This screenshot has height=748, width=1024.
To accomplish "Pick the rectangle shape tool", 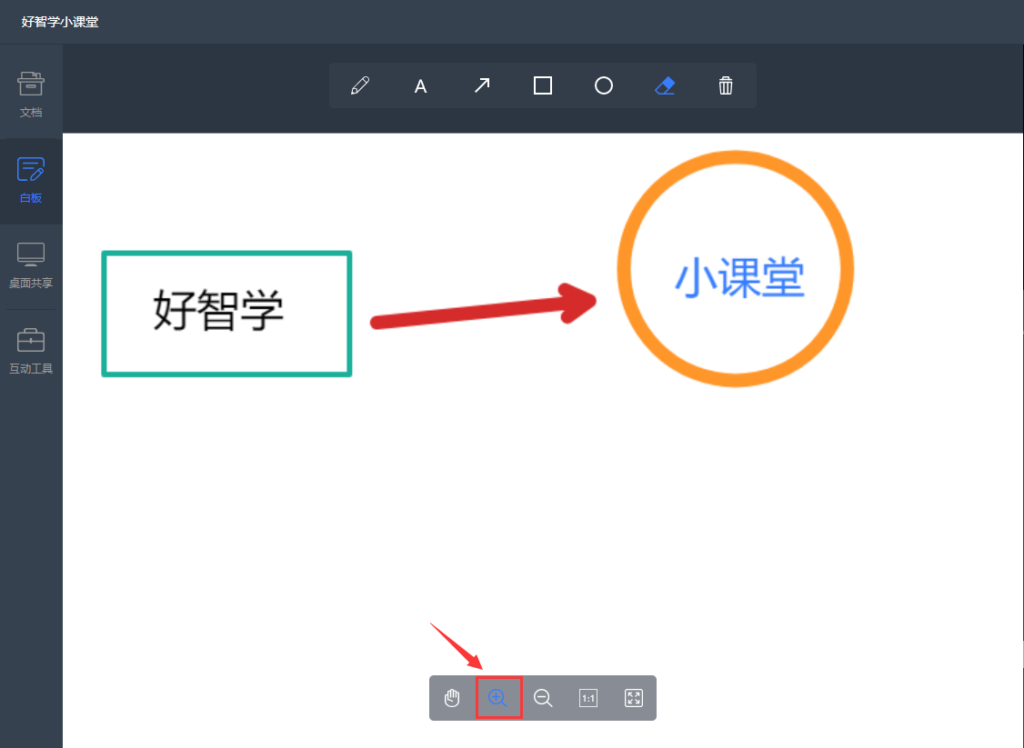I will [x=543, y=86].
